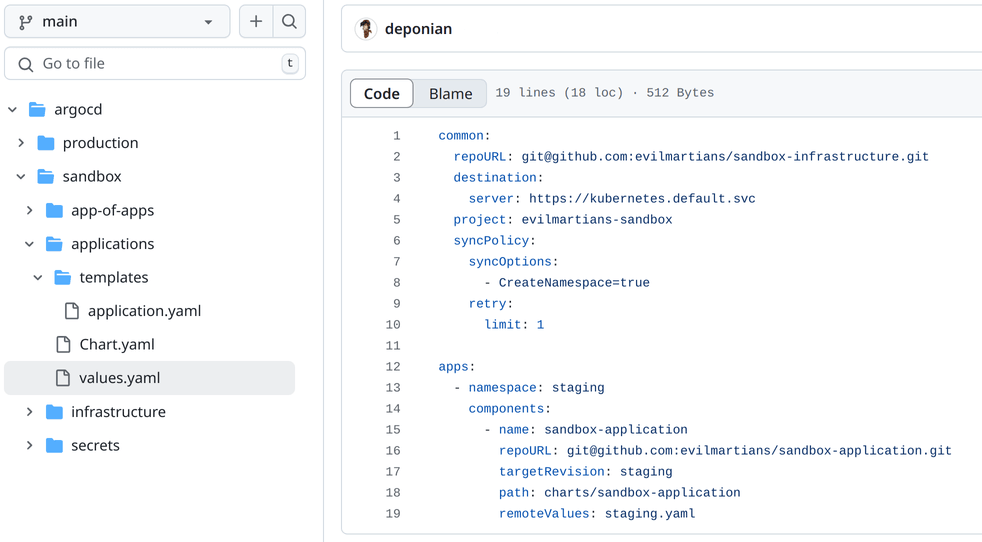Expand the production folder chevron

21,143
